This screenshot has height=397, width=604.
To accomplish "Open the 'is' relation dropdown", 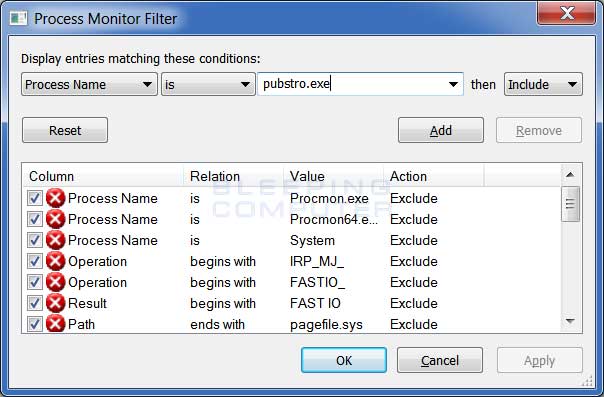I will click(x=208, y=84).
